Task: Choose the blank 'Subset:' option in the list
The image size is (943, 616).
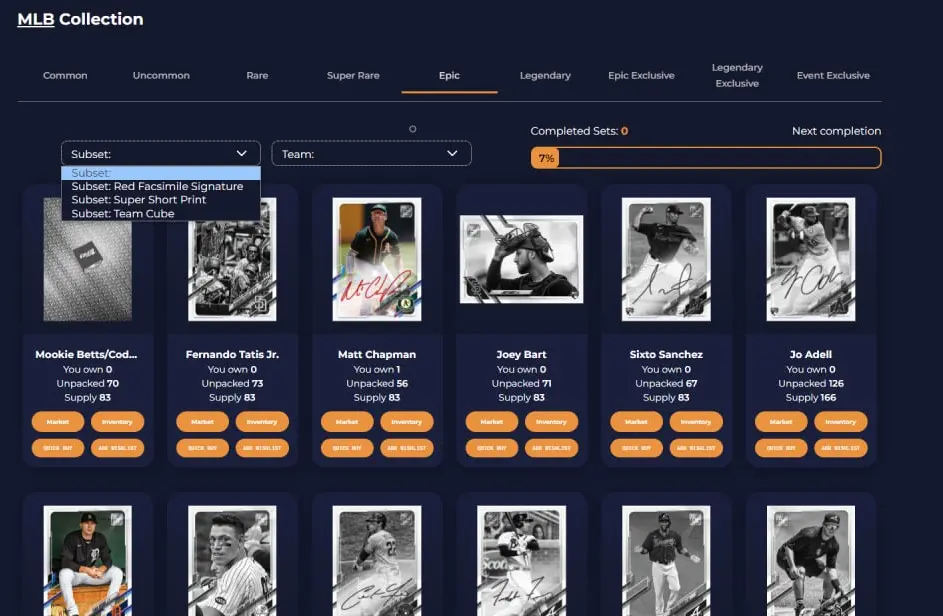Action: point(161,173)
